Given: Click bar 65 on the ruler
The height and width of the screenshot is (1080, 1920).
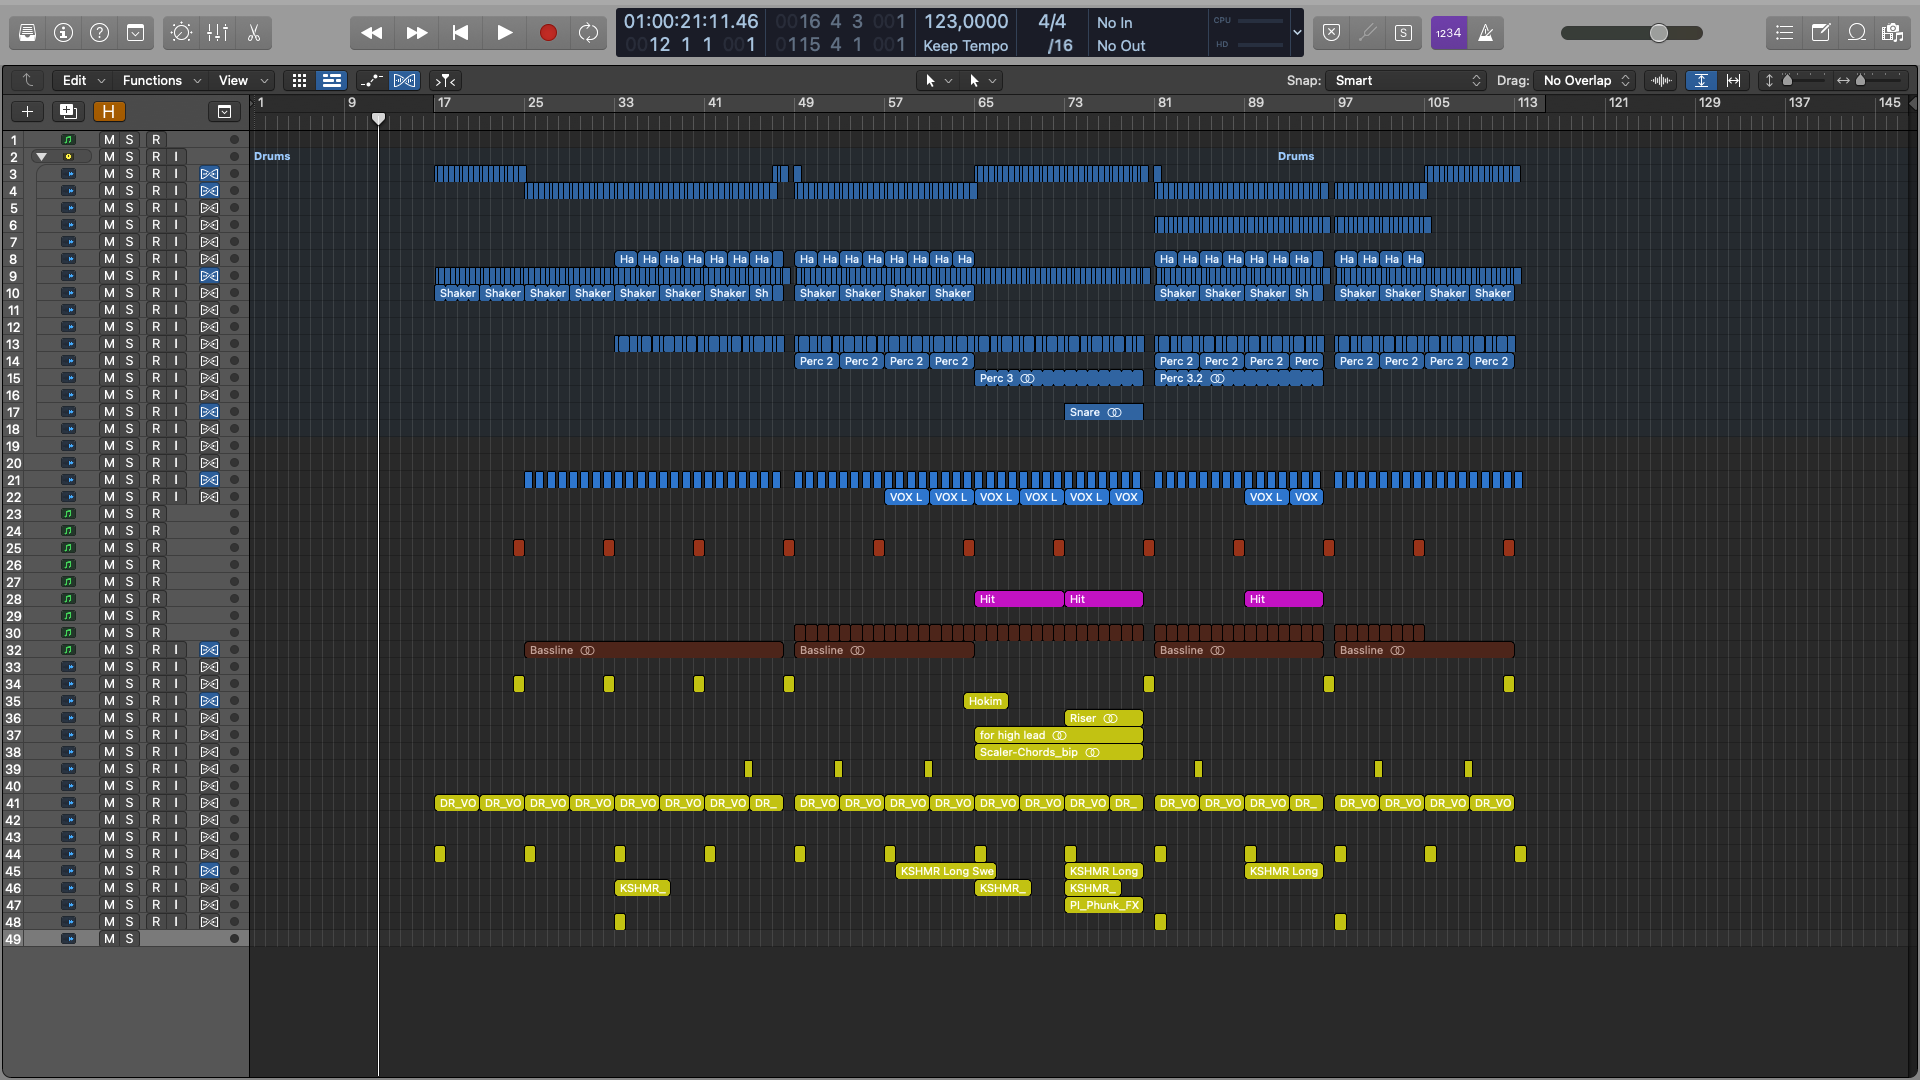Looking at the screenshot, I should (x=986, y=103).
